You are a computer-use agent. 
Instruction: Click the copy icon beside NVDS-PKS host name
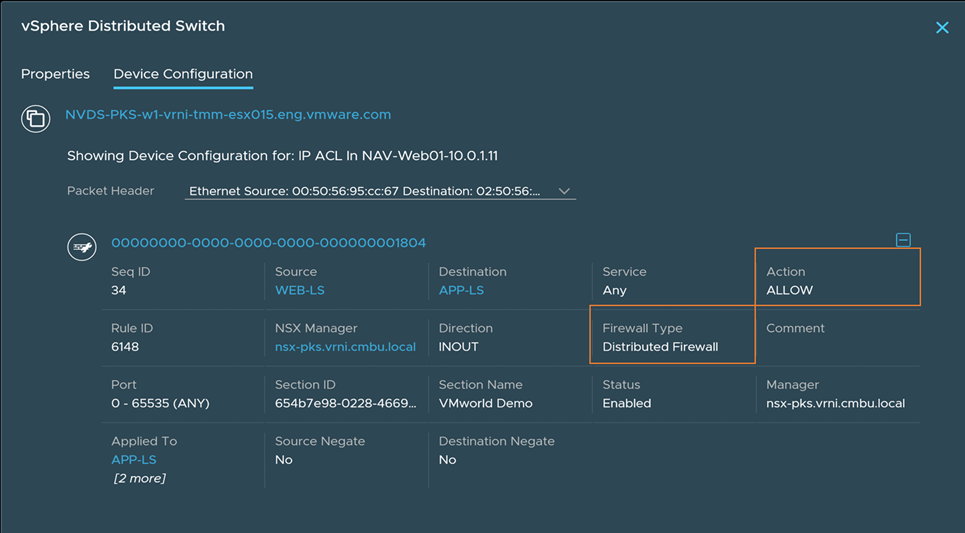coord(36,119)
